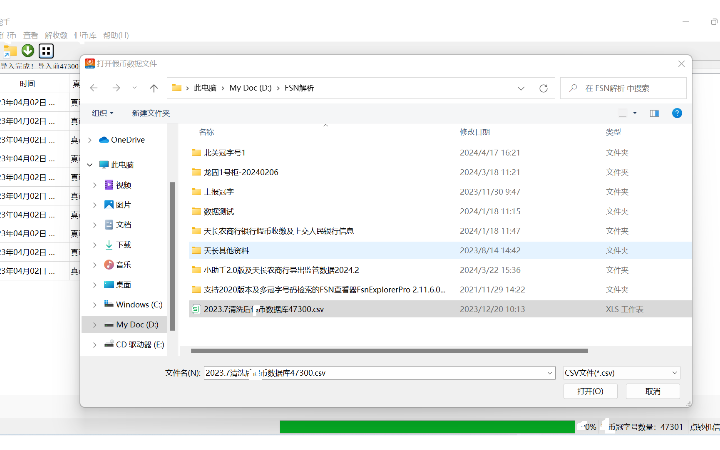720x450 pixels.
Task: Select the Videos library icon in sidebar
Action: click(x=109, y=185)
